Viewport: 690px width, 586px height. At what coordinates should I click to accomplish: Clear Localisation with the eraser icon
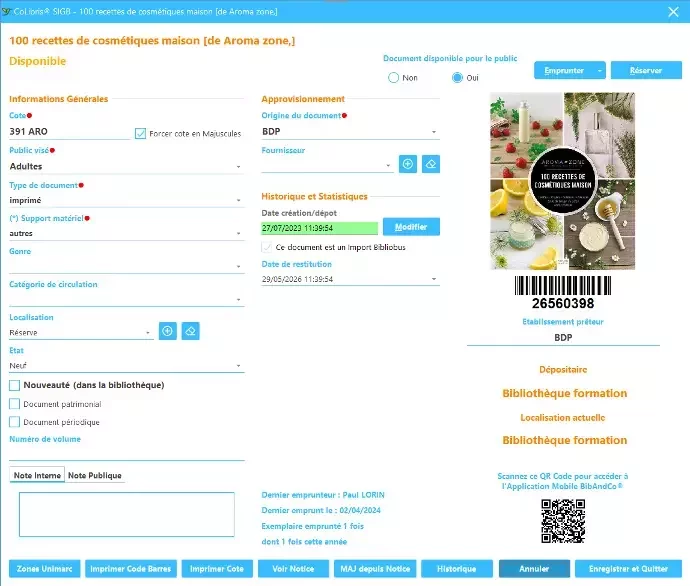coord(190,331)
